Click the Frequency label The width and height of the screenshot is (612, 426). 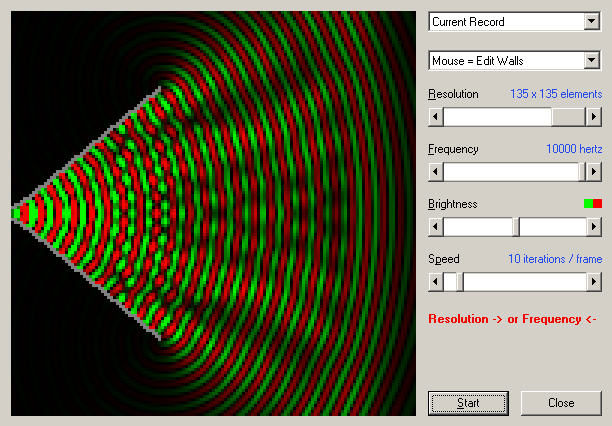(x=453, y=149)
